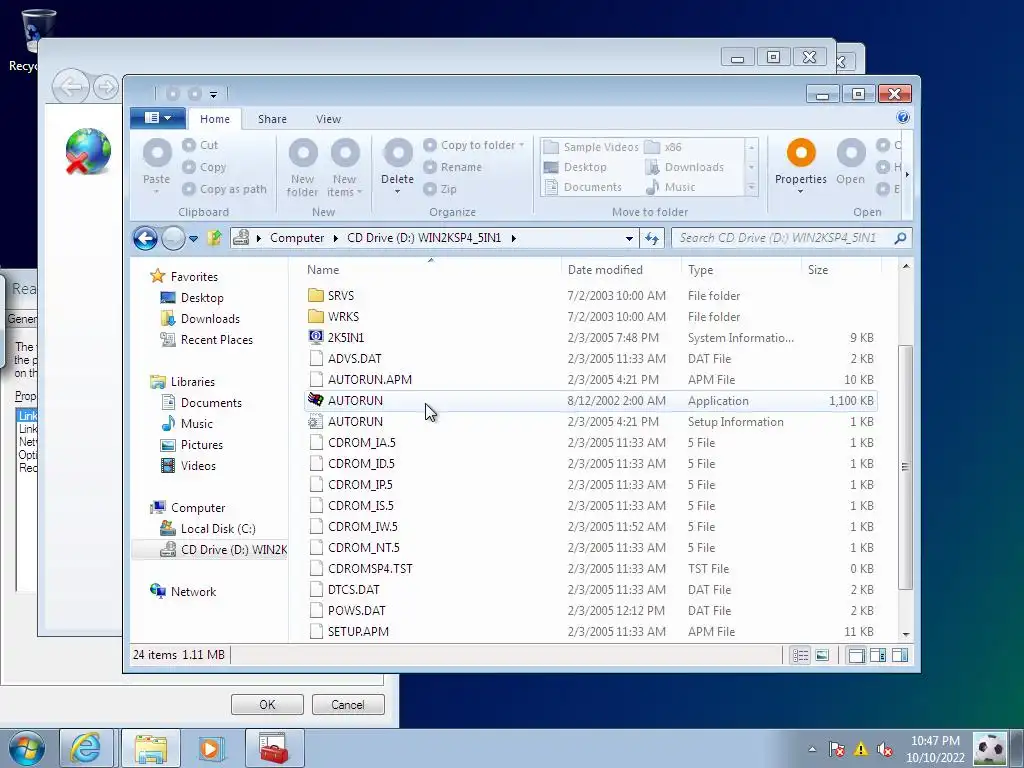Screen dimensions: 1024x768
Task: Click the Delete ribbon icon
Action: pos(398,153)
